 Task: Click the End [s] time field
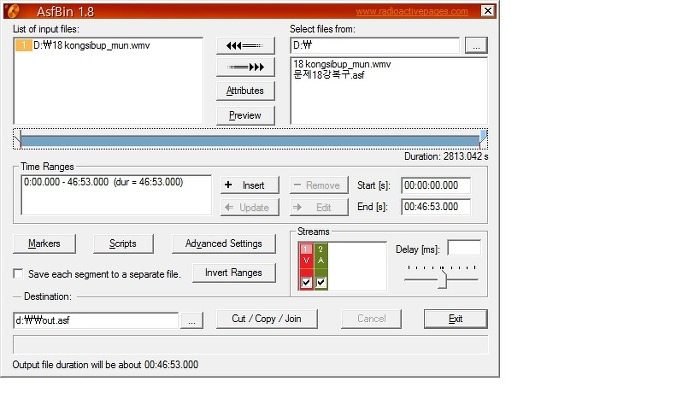pos(436,207)
